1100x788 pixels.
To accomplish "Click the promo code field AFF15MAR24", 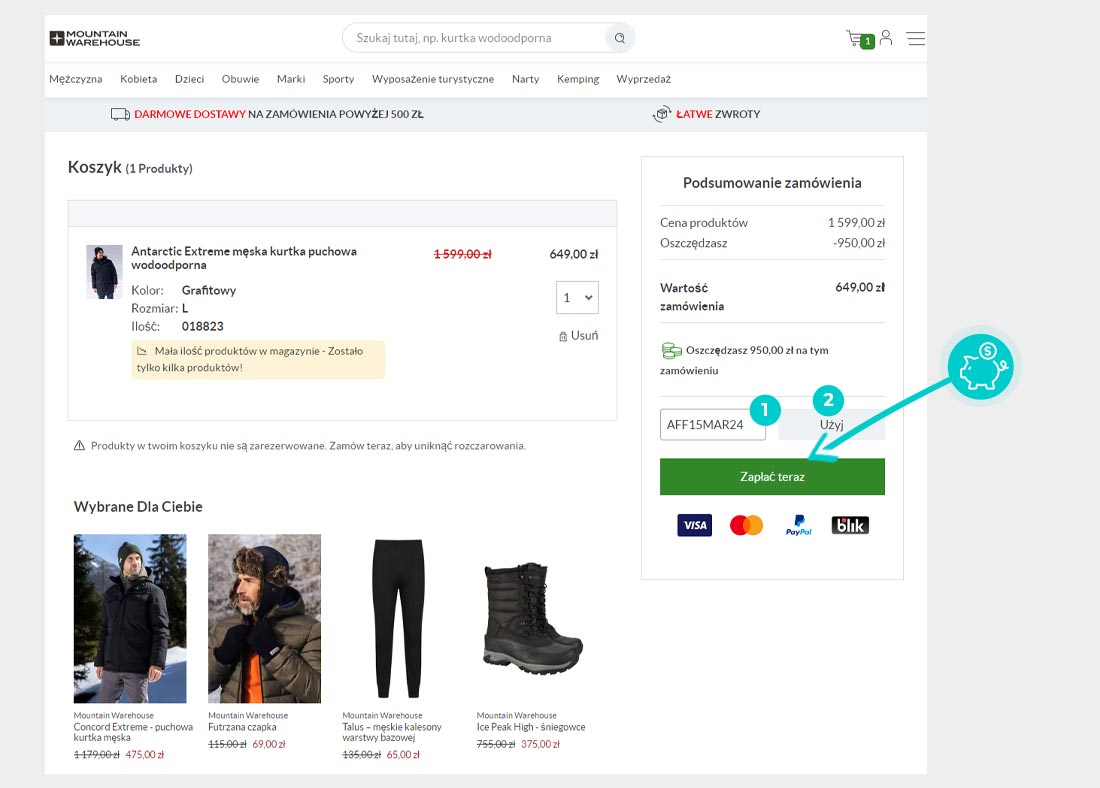I will coord(713,425).
